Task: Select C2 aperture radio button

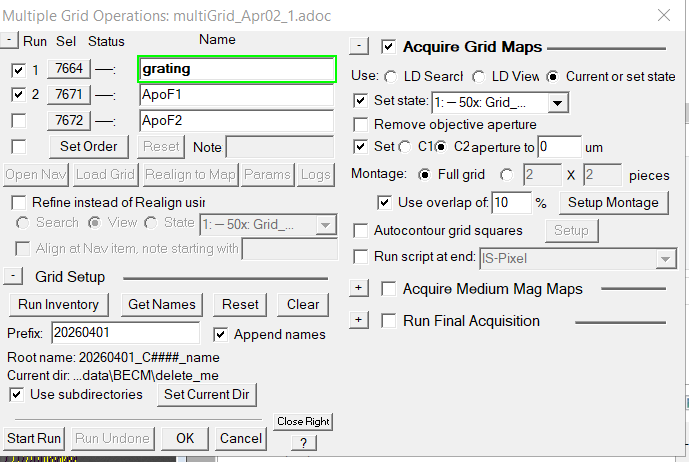Action: coord(442,147)
